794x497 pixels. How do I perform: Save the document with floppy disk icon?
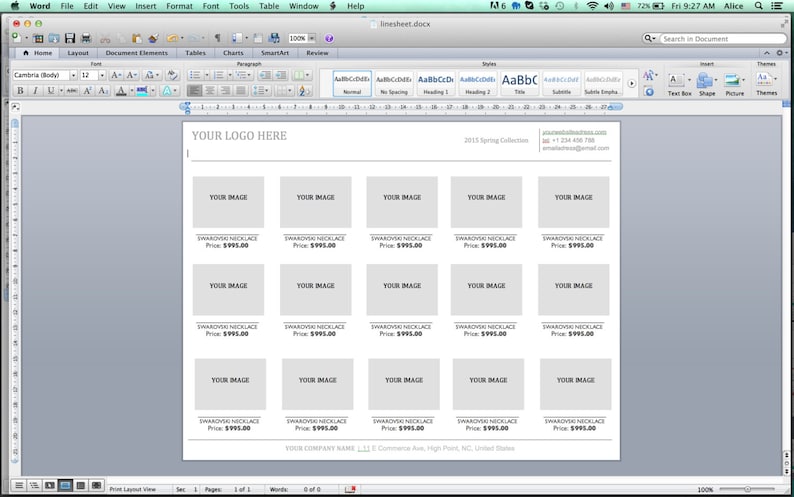click(70, 38)
